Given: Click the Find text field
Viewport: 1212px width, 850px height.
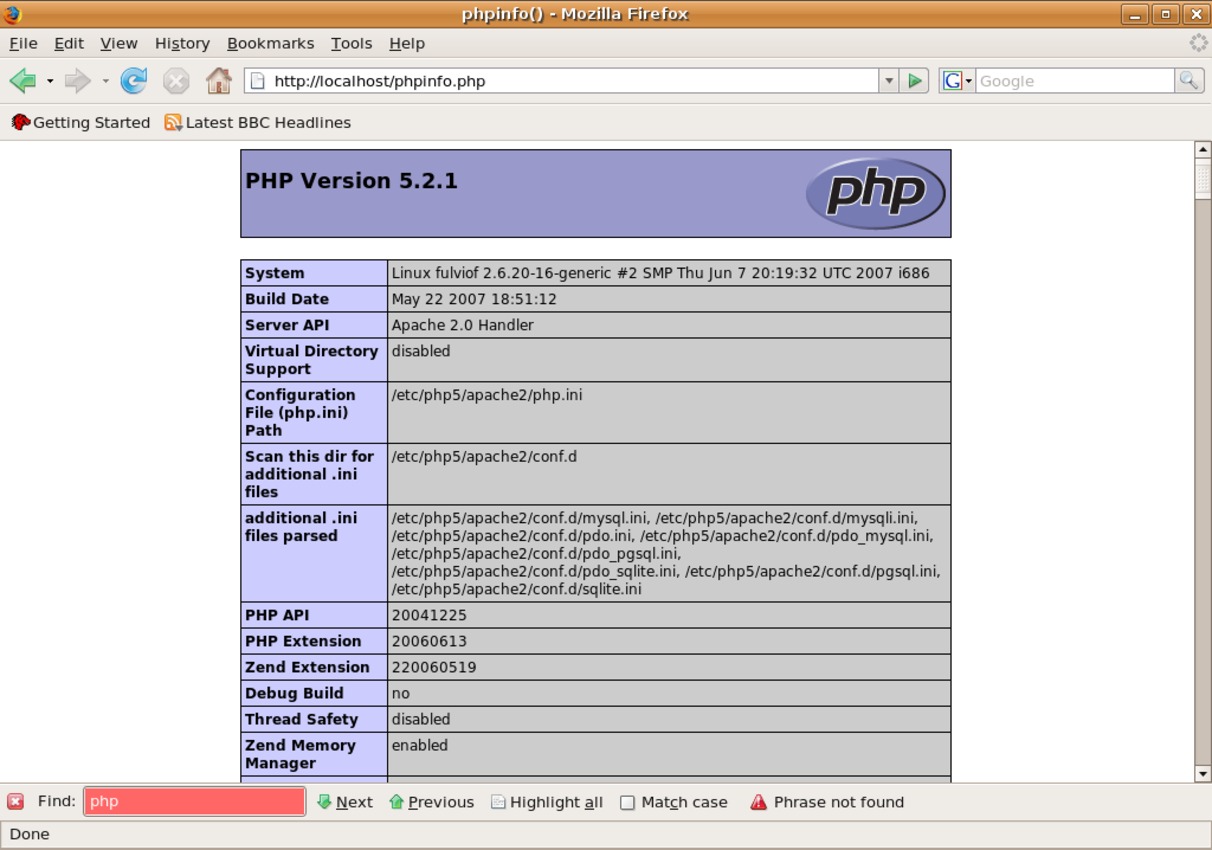Looking at the screenshot, I should 194,802.
